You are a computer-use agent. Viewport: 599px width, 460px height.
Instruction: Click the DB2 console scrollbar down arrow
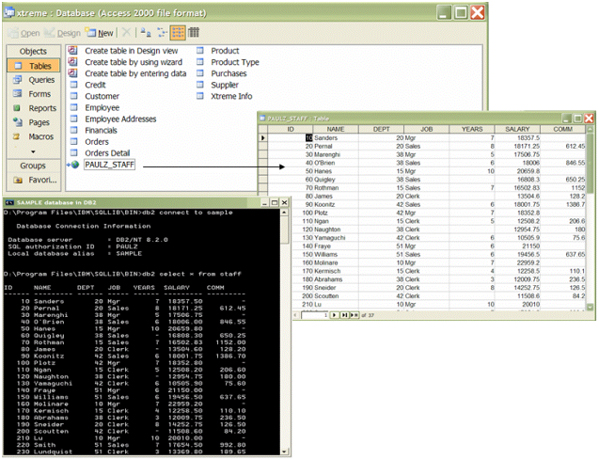coord(285,452)
